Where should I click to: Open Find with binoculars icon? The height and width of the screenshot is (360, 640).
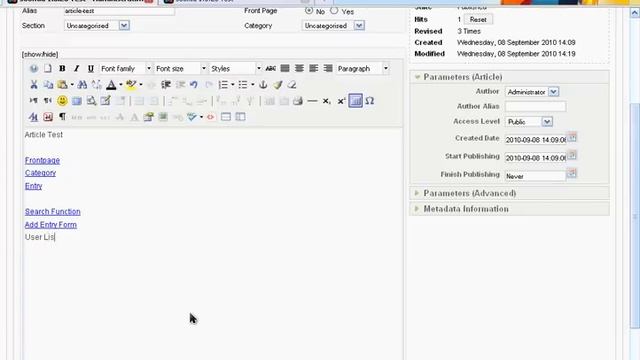pos(82,85)
